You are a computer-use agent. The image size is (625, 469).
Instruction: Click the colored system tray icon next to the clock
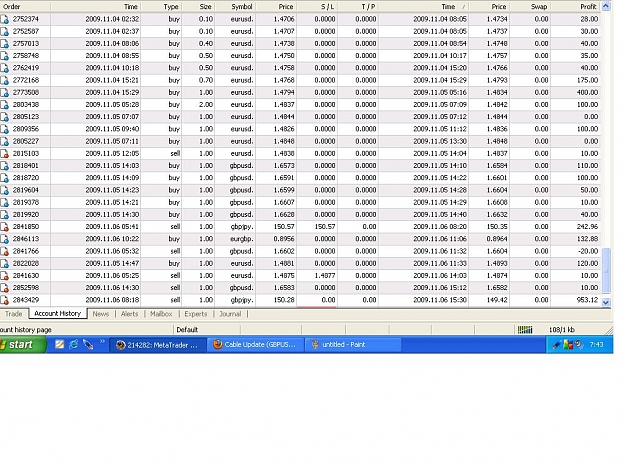(x=568, y=345)
